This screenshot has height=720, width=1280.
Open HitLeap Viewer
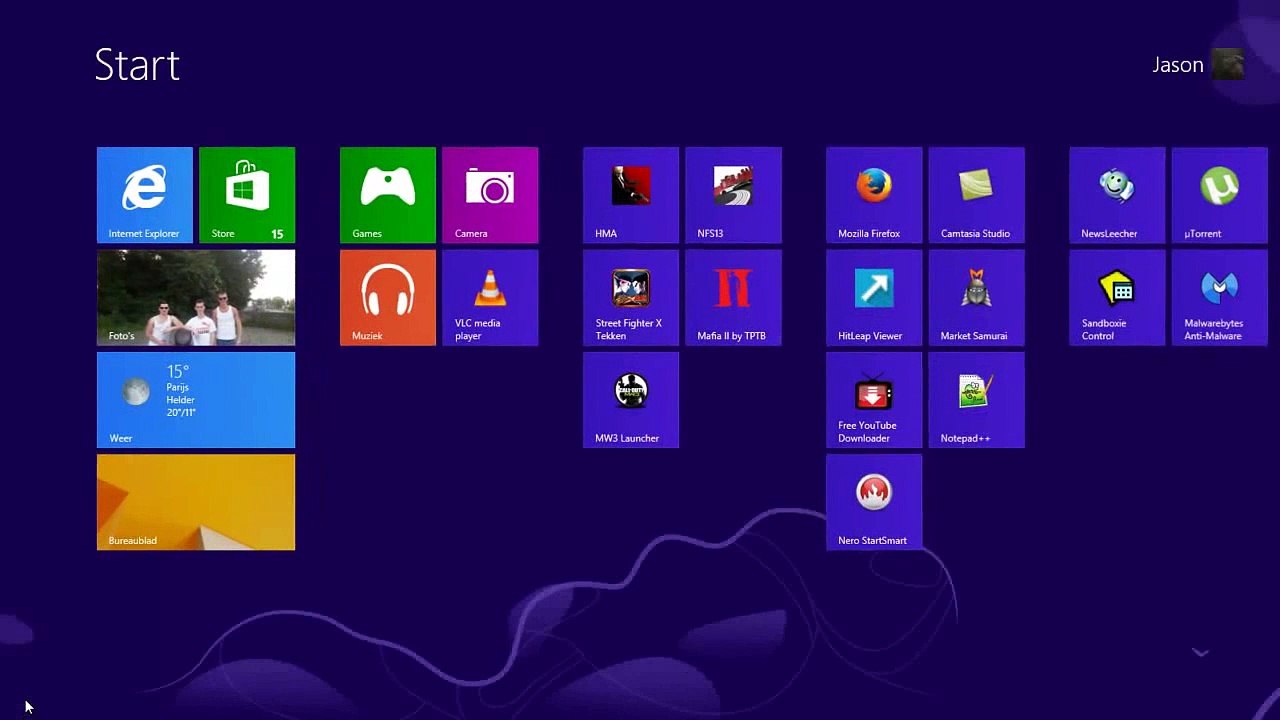coord(874,297)
